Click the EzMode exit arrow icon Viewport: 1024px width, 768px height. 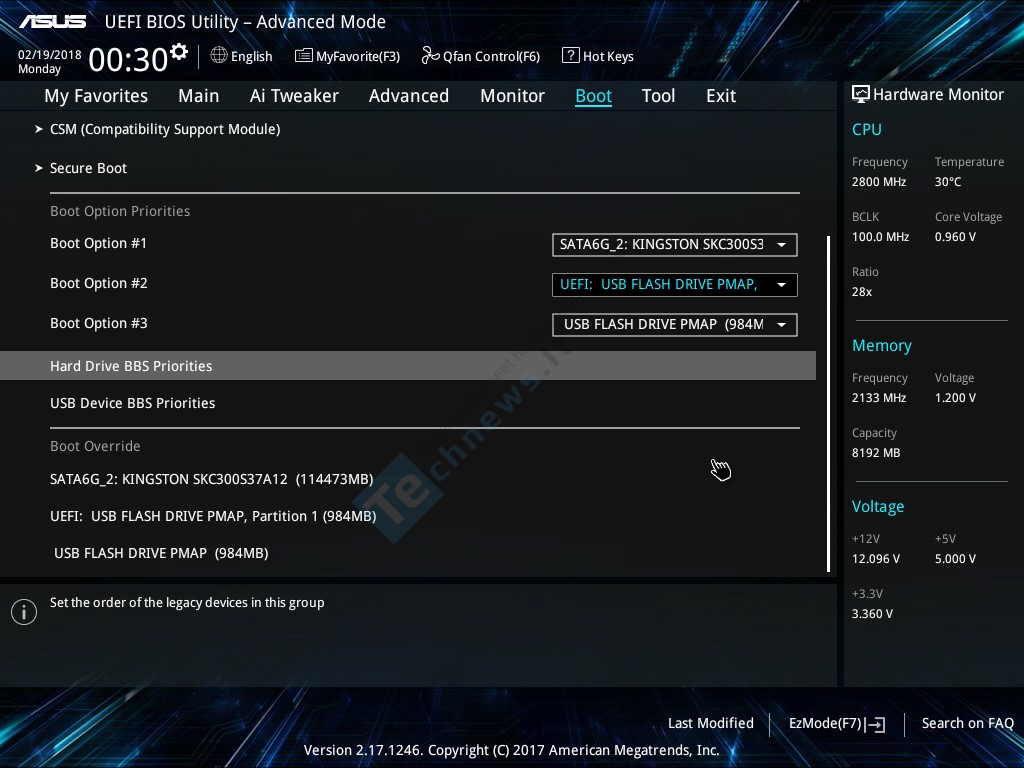pyautogui.click(x=876, y=724)
